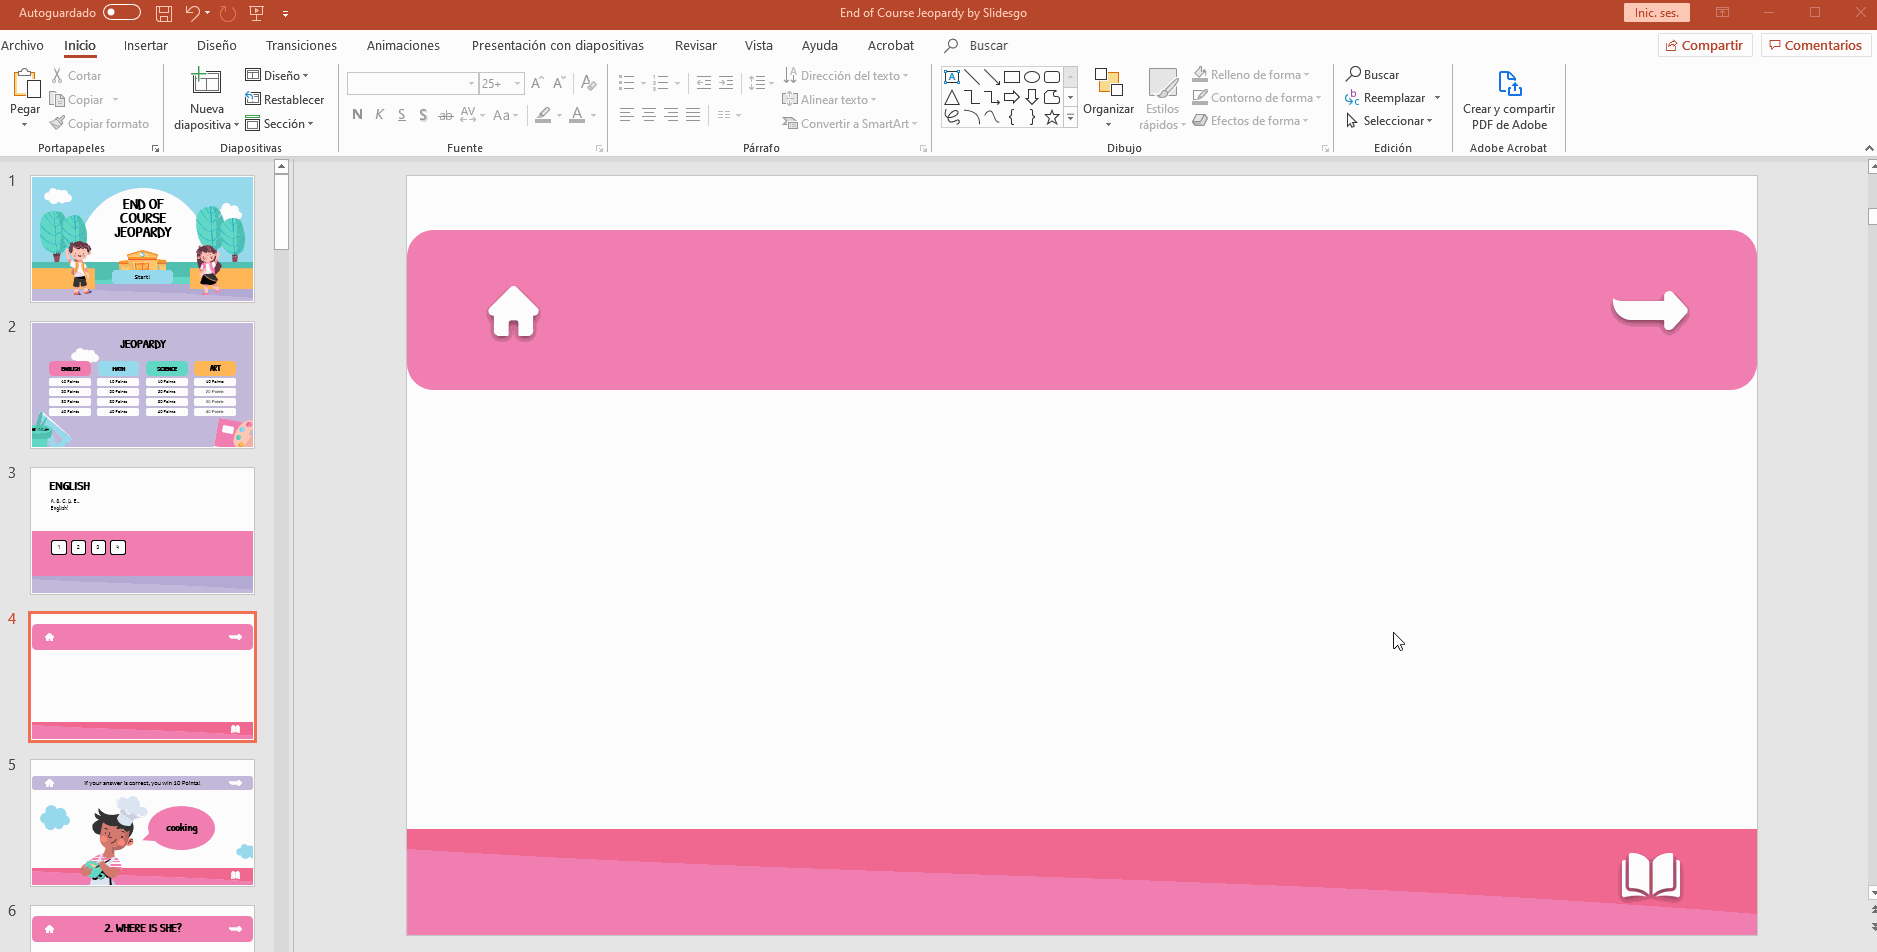Toggle strikethrough abc formatting
This screenshot has height=952, width=1877.
pos(446,115)
